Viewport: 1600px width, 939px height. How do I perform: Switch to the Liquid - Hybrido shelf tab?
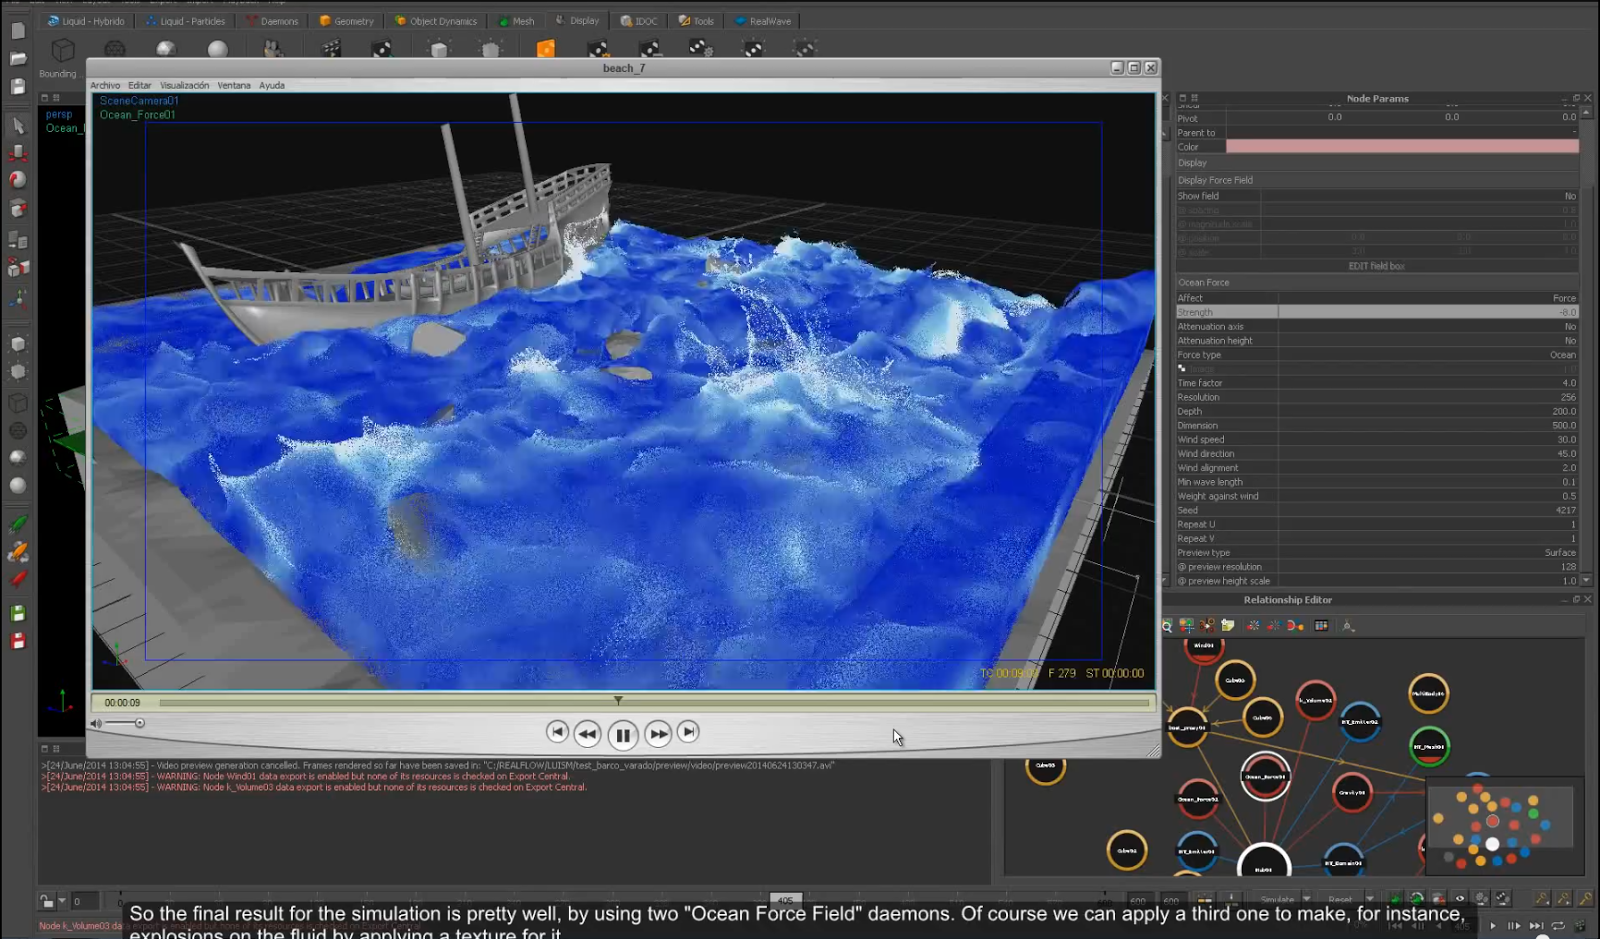(x=85, y=21)
